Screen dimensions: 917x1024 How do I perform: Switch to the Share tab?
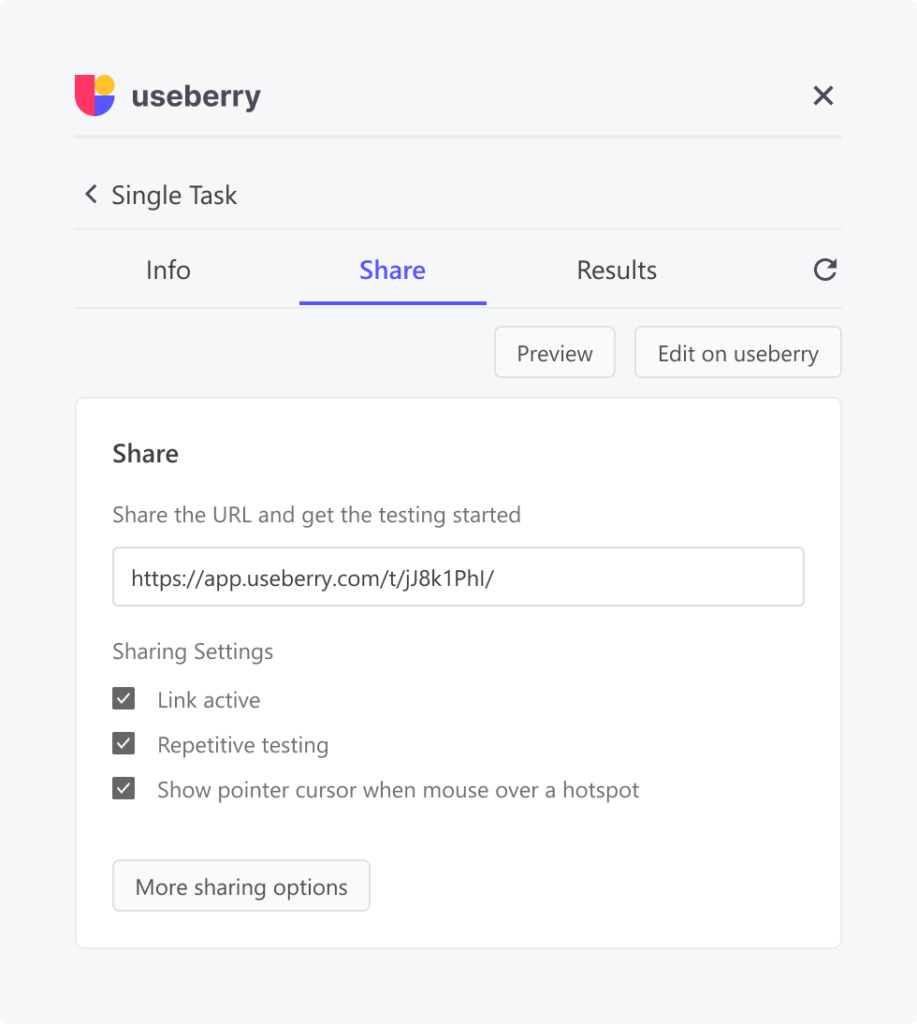(393, 270)
